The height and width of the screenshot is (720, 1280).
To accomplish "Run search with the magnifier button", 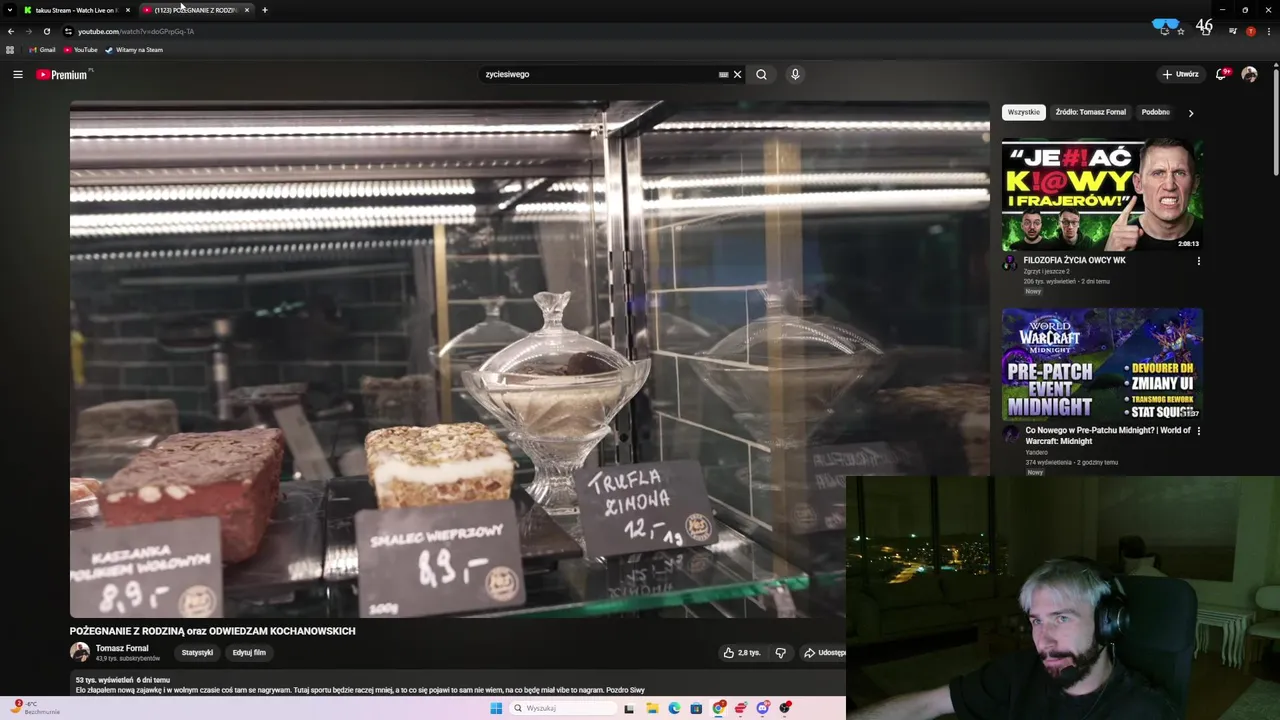I will (761, 74).
